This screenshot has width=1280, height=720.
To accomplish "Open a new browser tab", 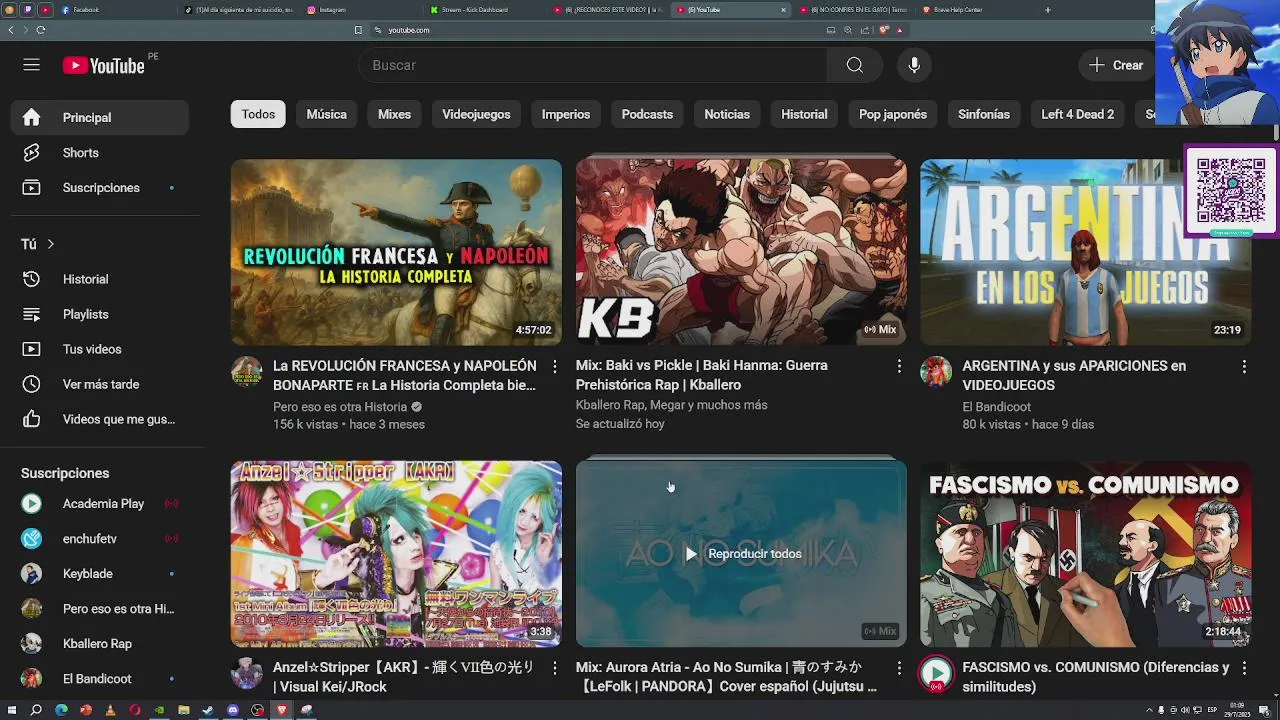I will [1047, 10].
